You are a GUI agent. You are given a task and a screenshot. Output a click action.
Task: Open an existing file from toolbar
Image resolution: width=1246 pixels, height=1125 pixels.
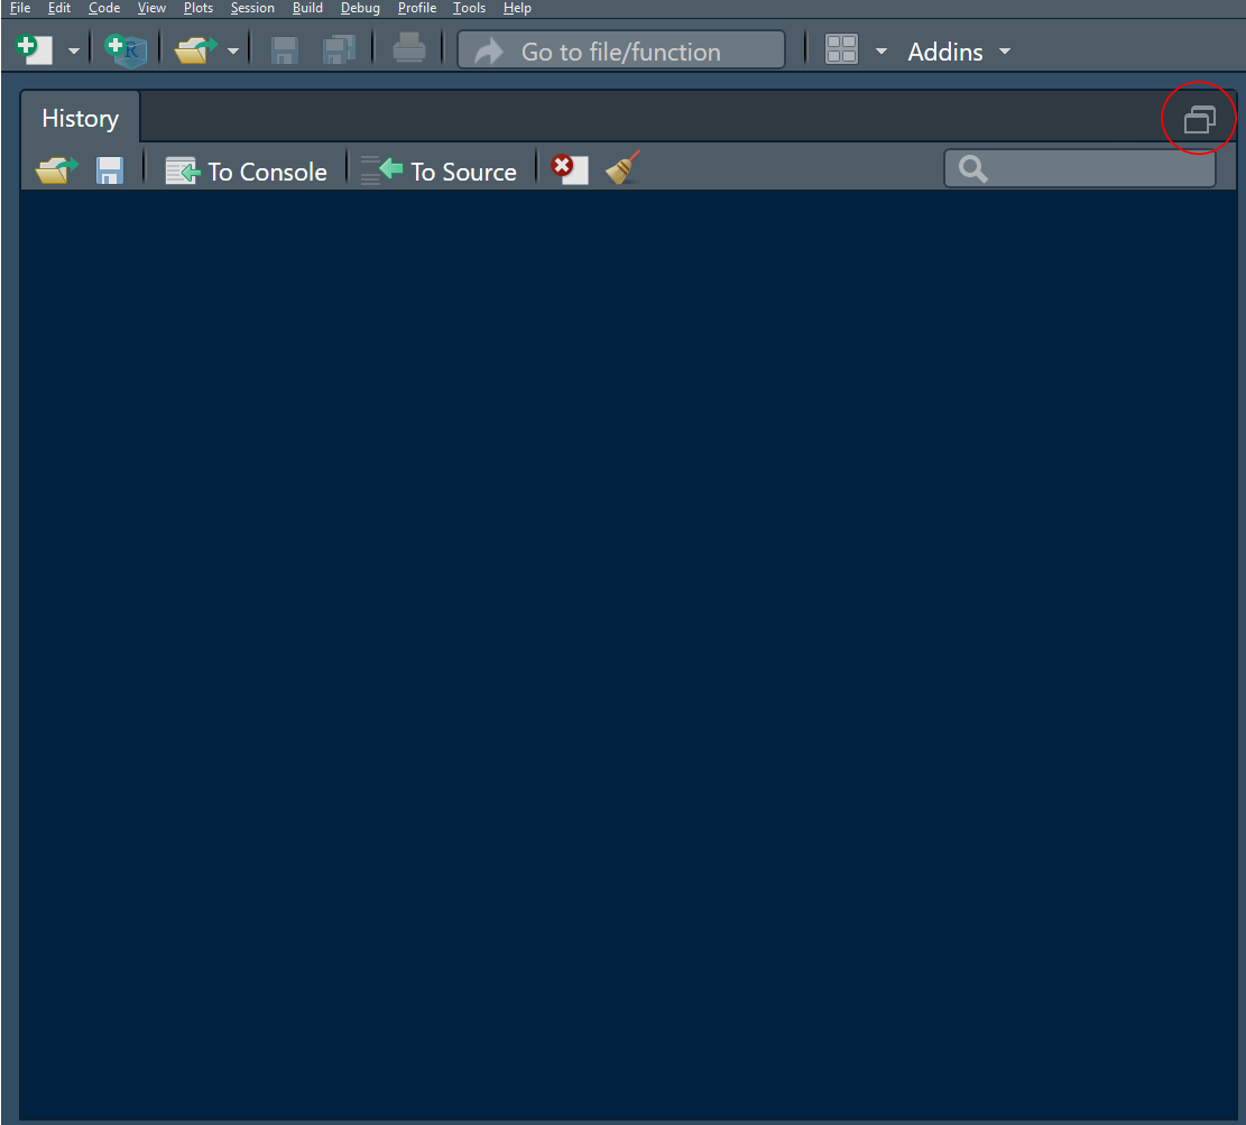(x=196, y=48)
